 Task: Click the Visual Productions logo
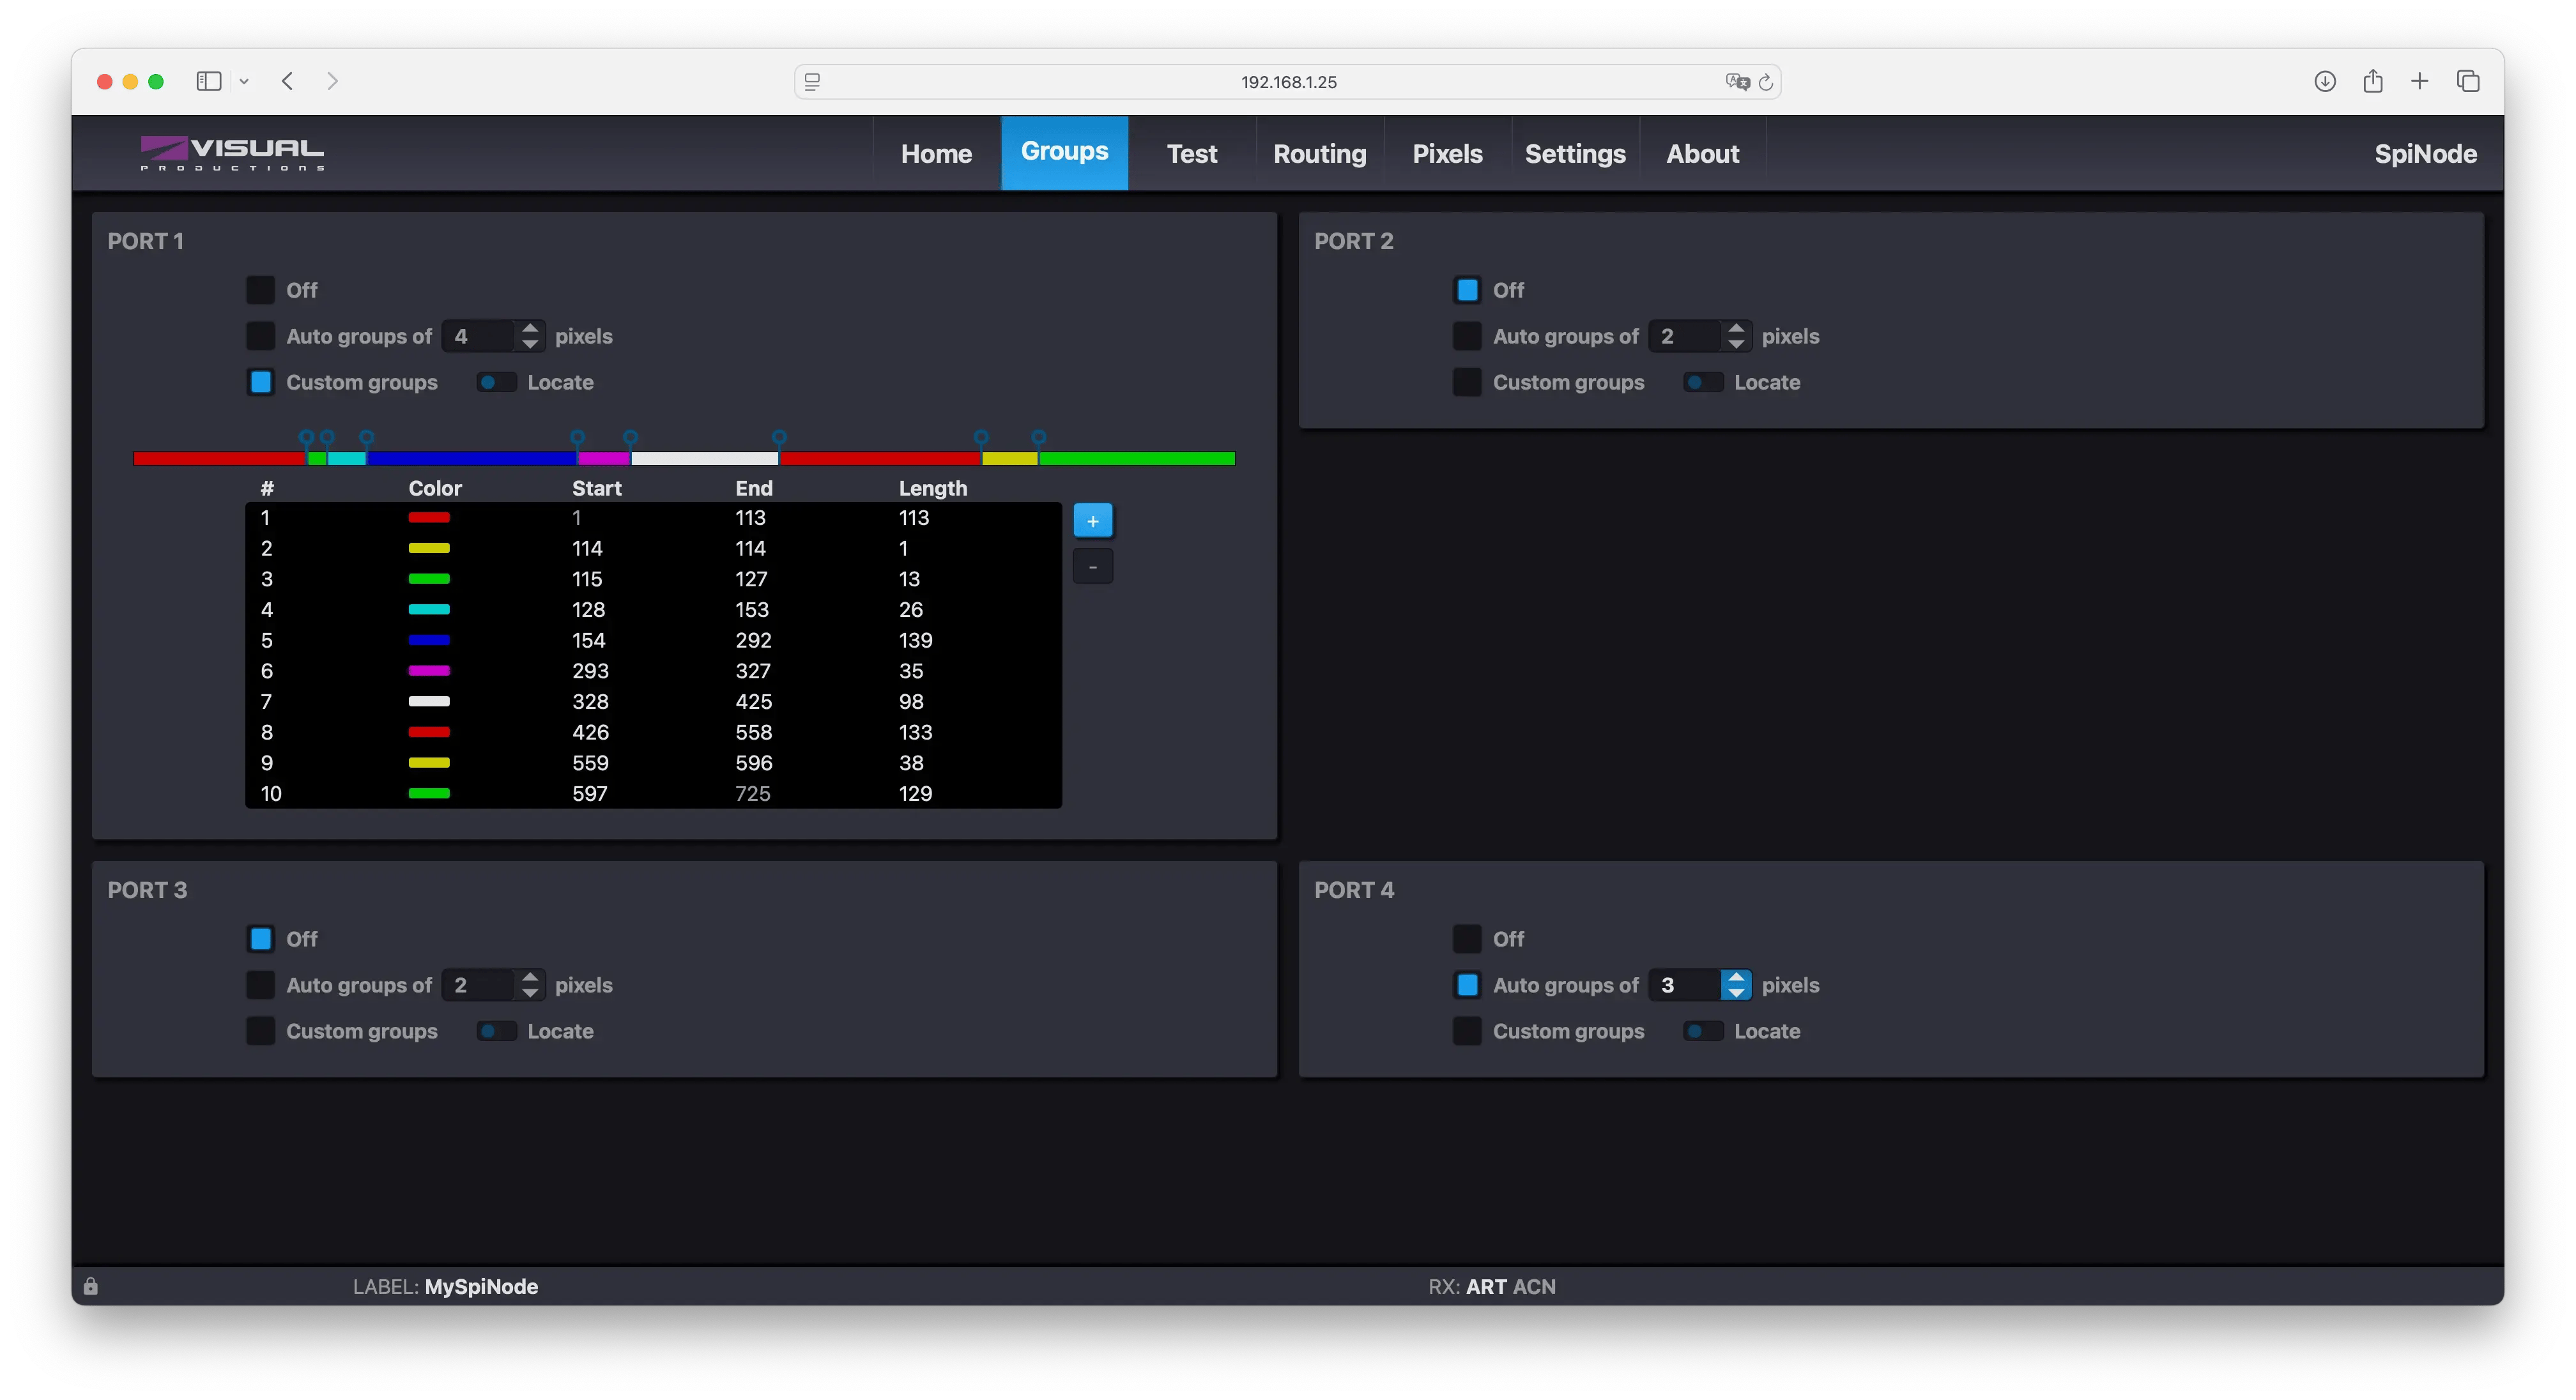pyautogui.click(x=232, y=153)
